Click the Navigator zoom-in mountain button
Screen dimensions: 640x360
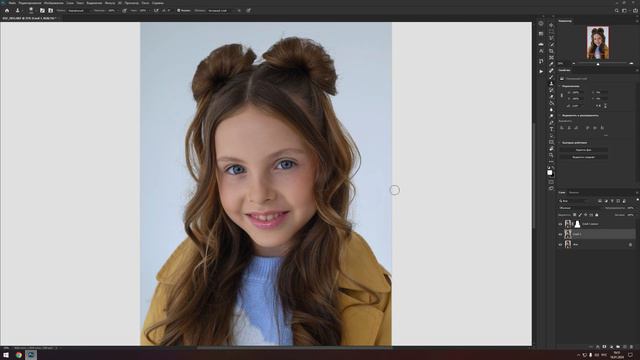(x=631, y=64)
